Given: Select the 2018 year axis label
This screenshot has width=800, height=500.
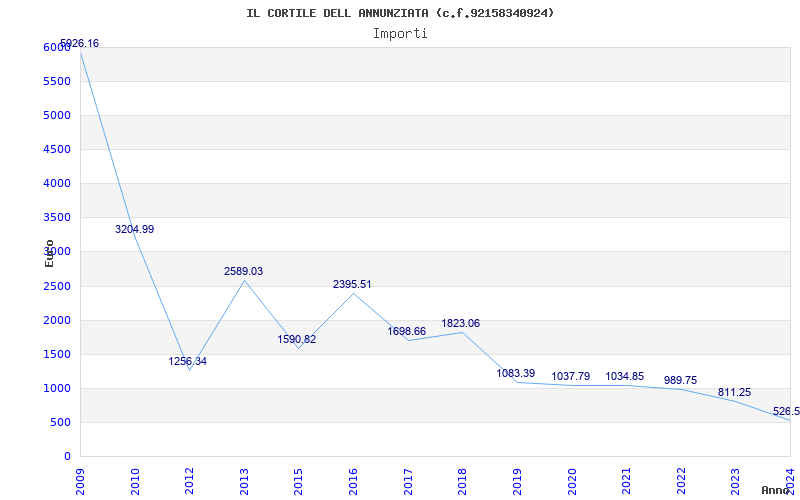Looking at the screenshot, I should [x=462, y=481].
